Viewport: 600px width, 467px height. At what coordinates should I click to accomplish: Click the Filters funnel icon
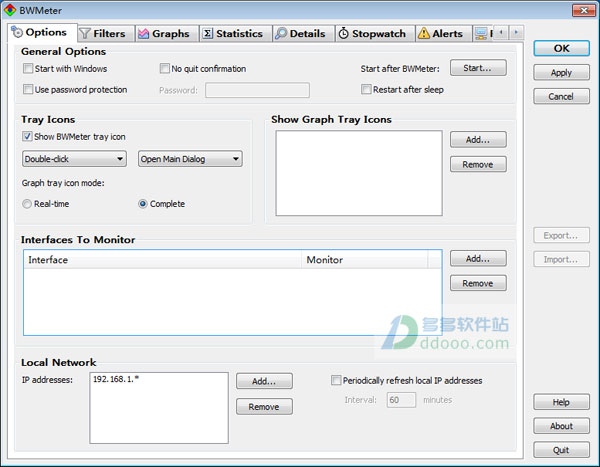coord(85,34)
